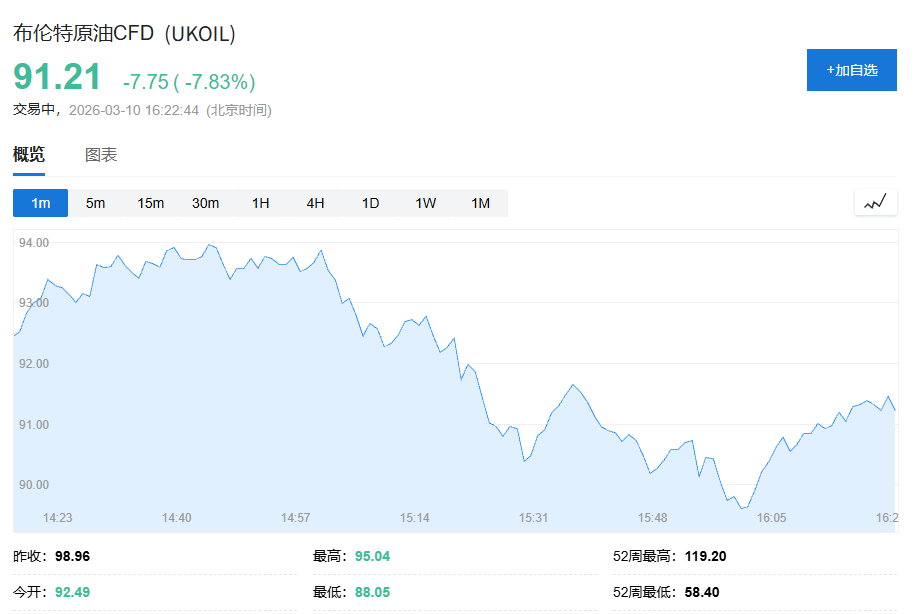Open the chart style line icon
916x614 pixels.
pos(875,201)
